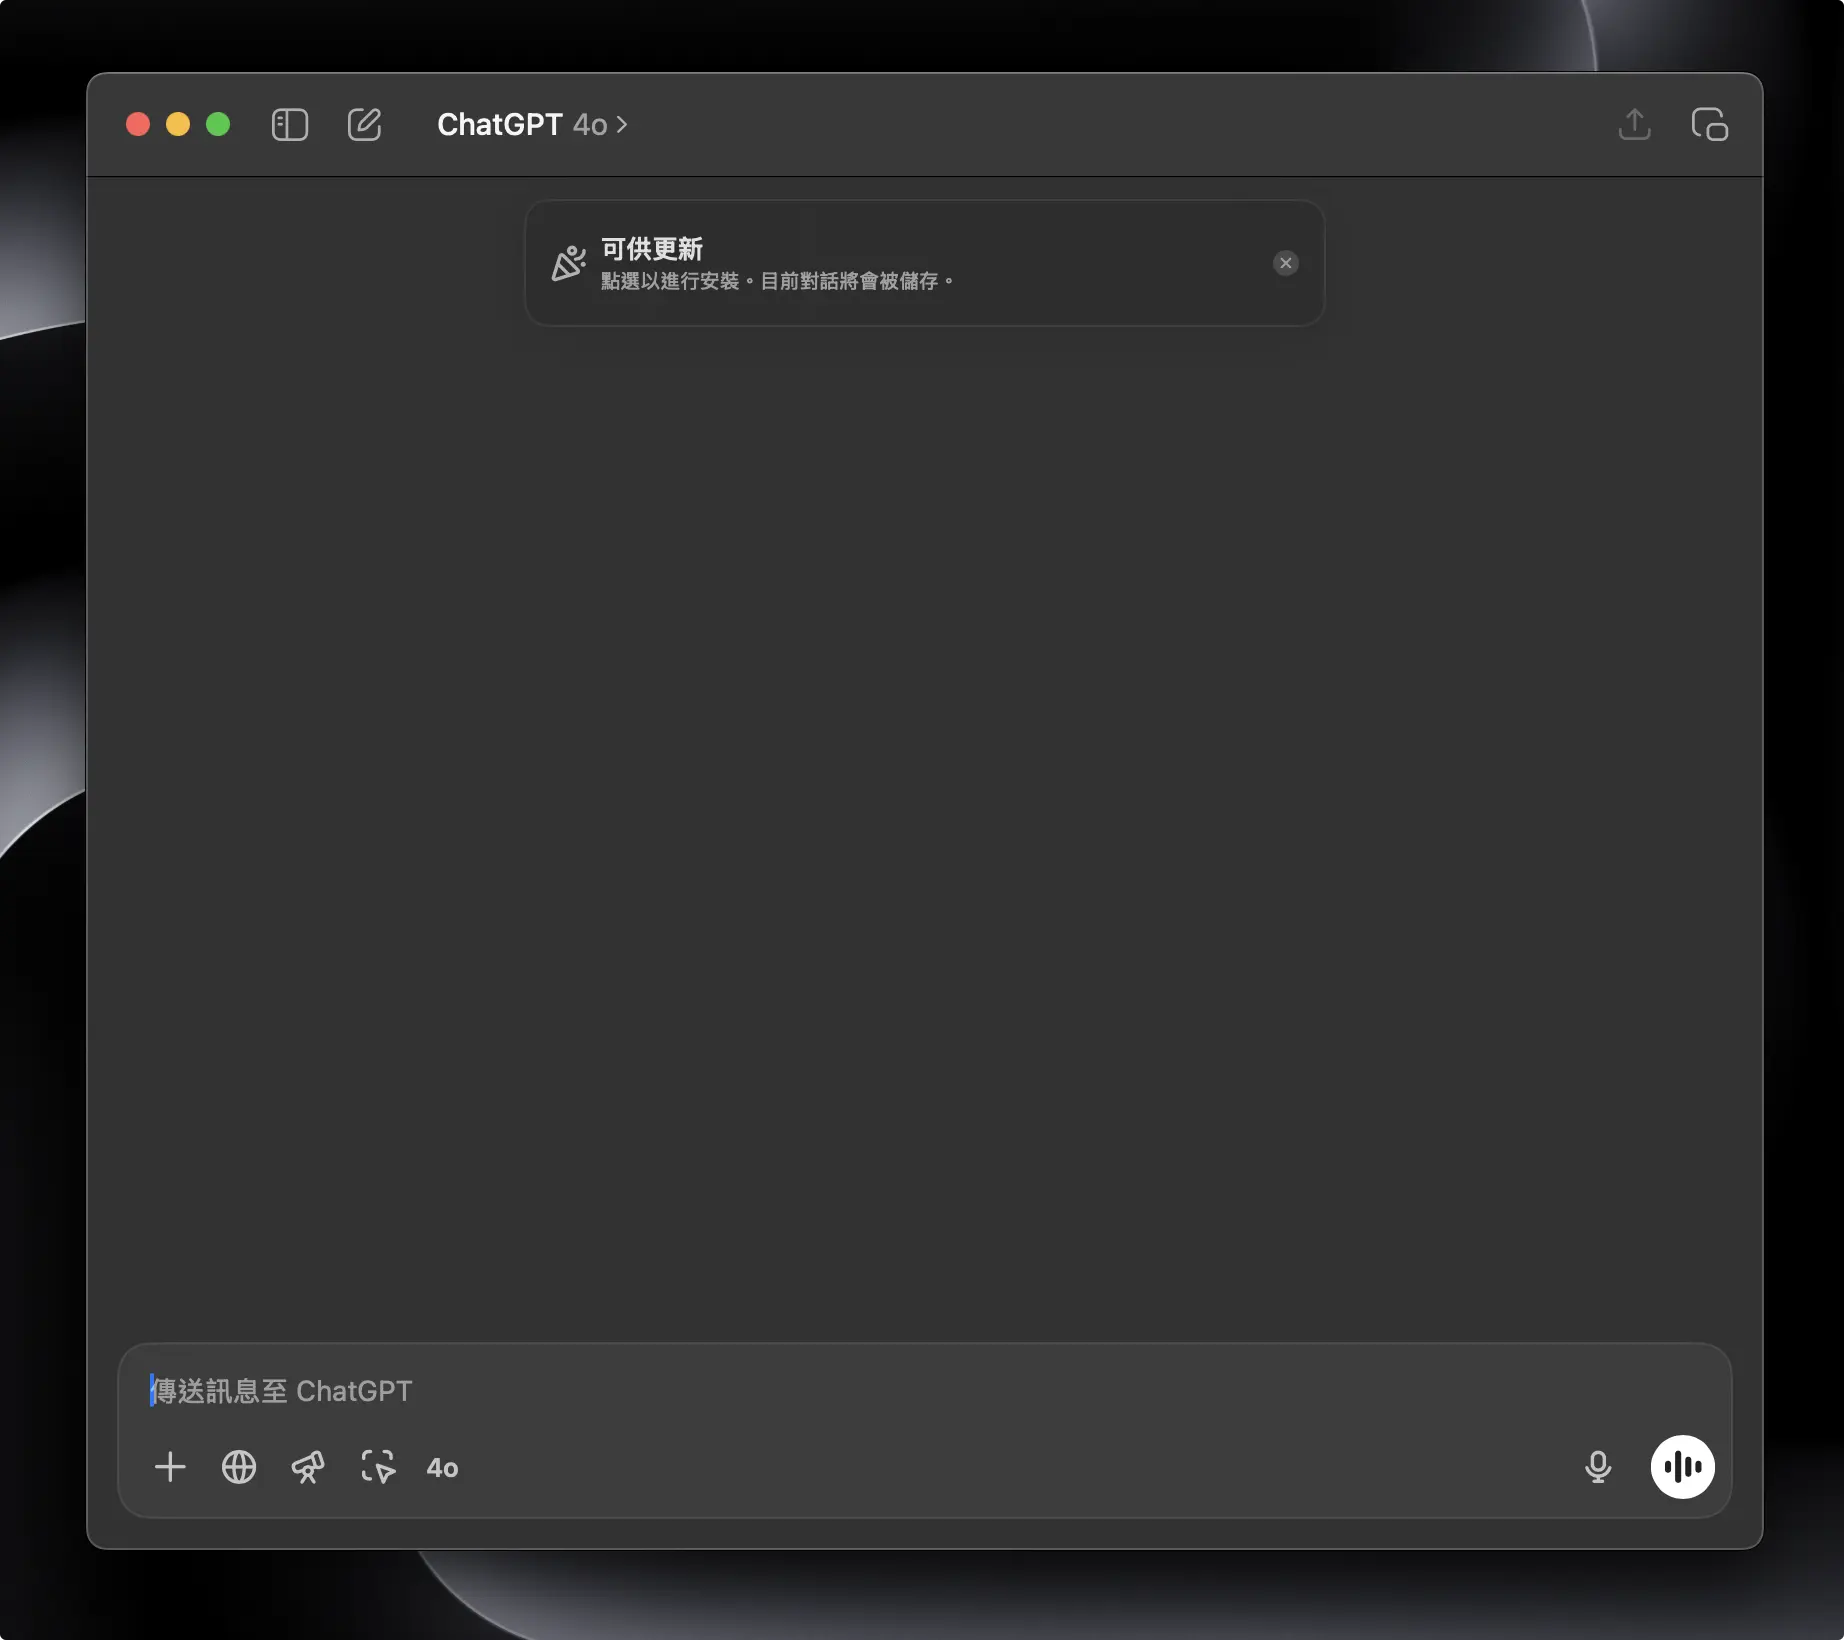Launch voice mode waveform button
This screenshot has width=1844, height=1640.
click(x=1682, y=1467)
